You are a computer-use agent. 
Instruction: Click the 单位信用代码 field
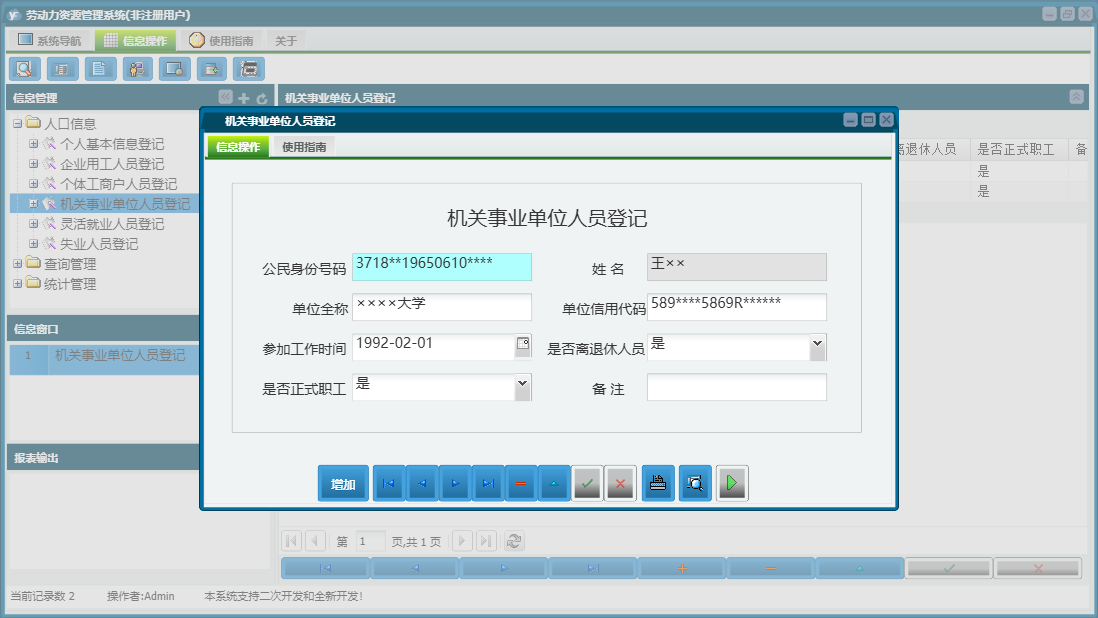tap(737, 307)
